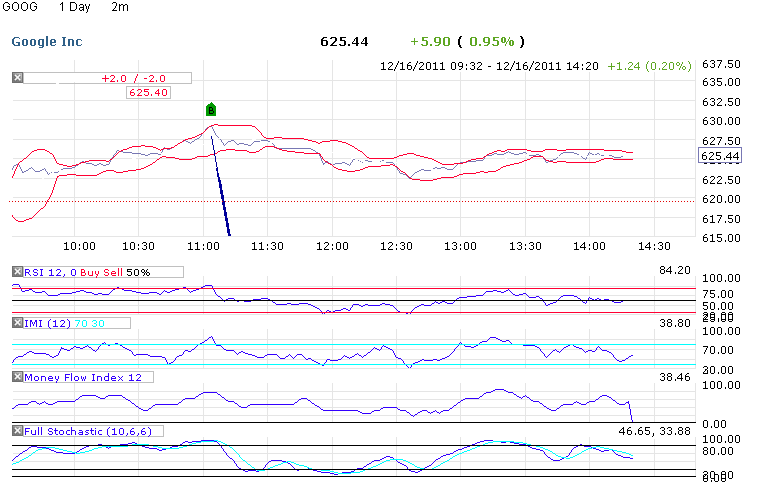The width and height of the screenshot is (768, 489).
Task: Remove the IMI (12) indicator panel
Action: click(x=18, y=322)
